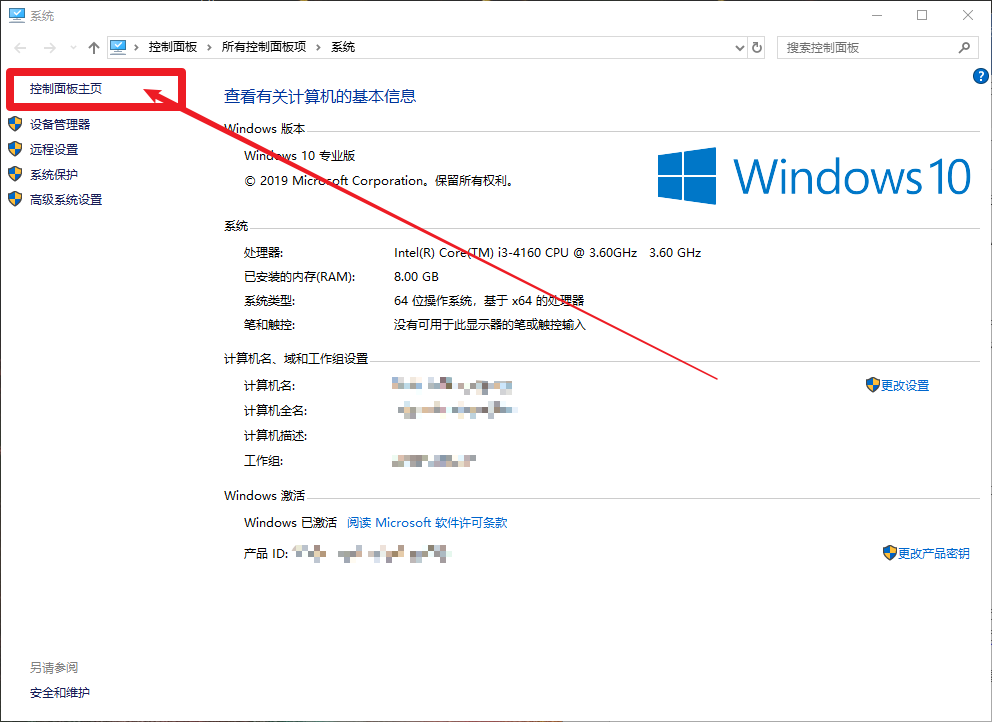Read the 阅读 Microsoft 软件许可条款 link
This screenshot has width=992, height=722.
coord(427,523)
